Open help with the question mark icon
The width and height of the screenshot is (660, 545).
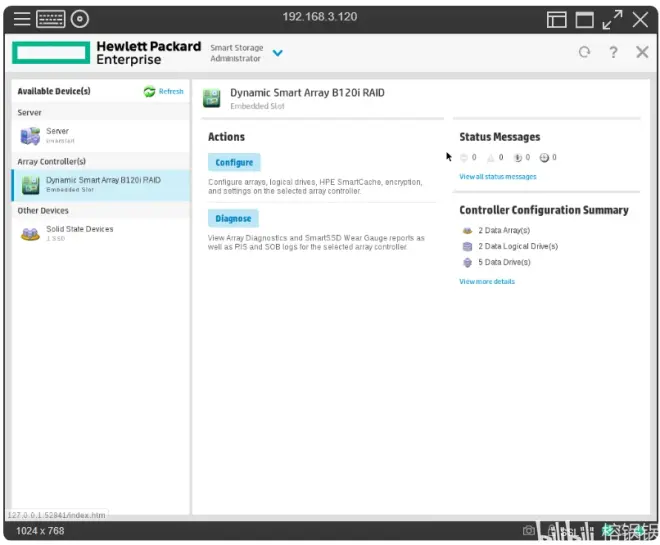click(x=613, y=52)
